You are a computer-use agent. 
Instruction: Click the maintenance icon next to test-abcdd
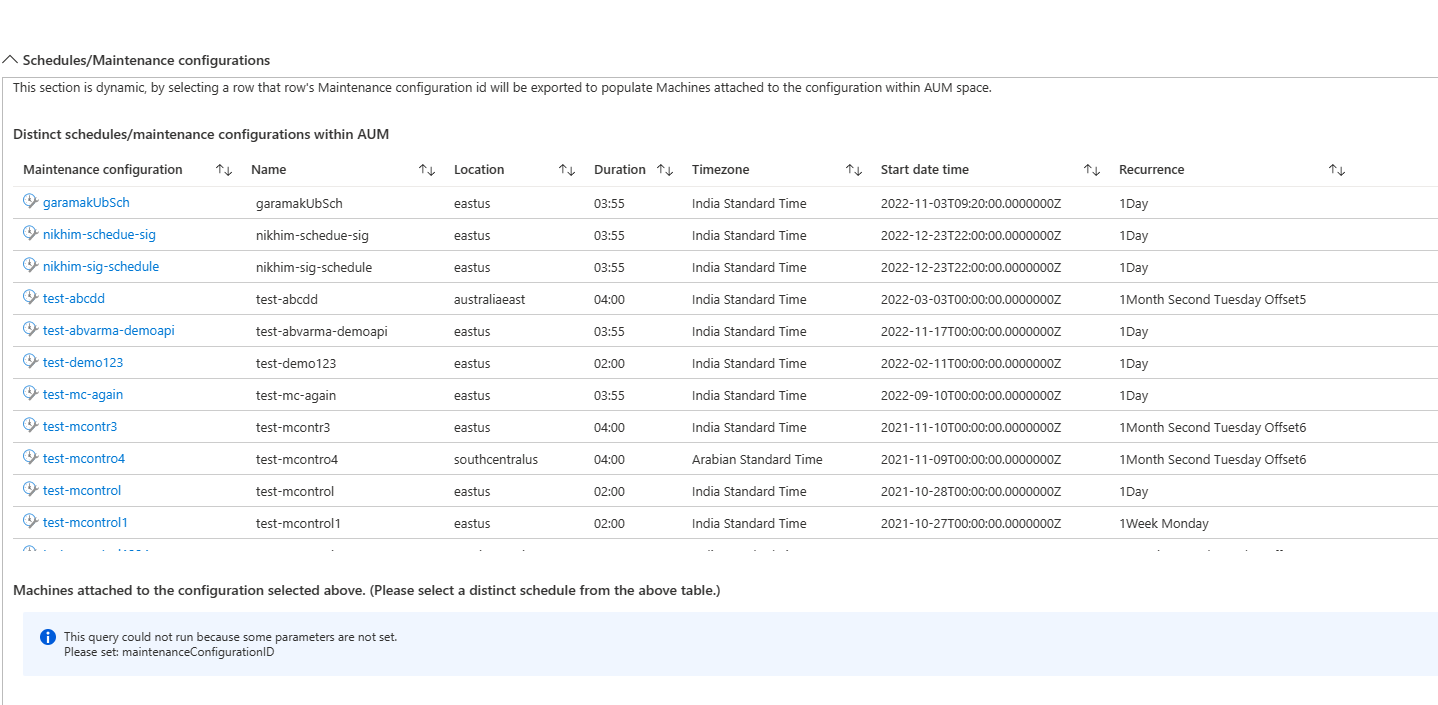29,298
